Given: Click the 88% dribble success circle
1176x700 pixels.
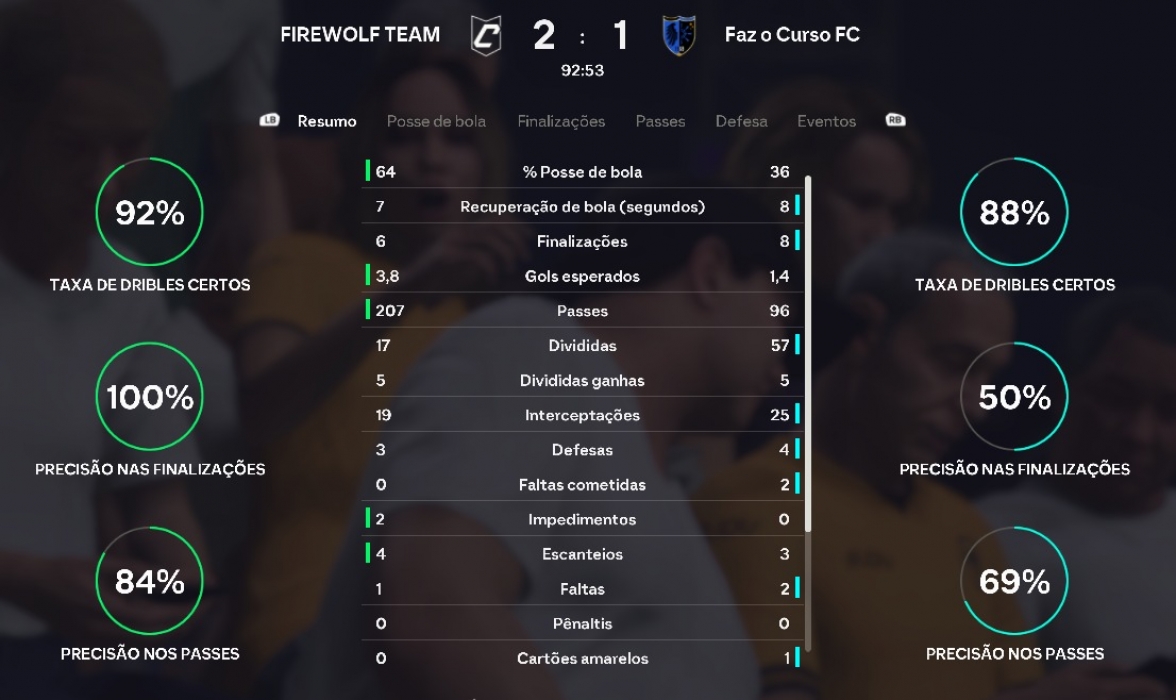Looking at the screenshot, I should (x=1014, y=213).
